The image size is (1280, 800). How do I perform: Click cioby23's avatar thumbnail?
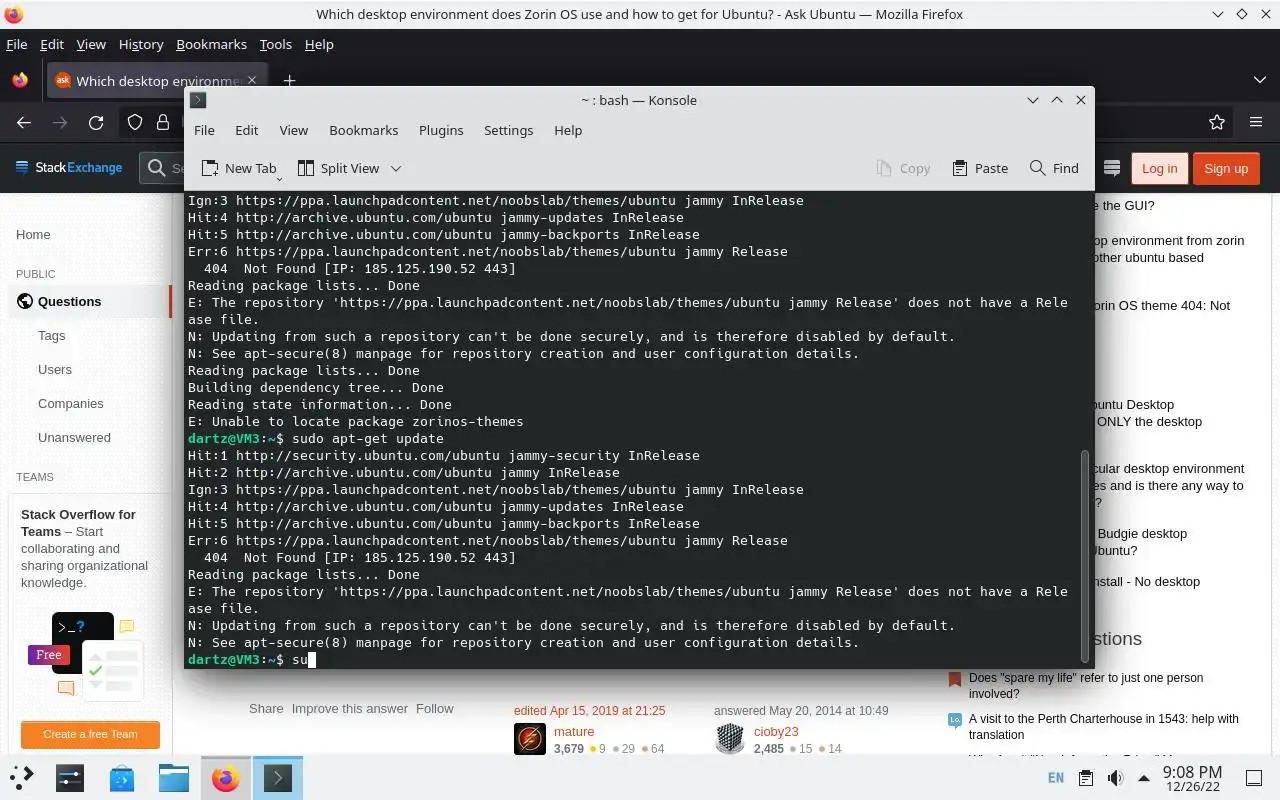730,739
